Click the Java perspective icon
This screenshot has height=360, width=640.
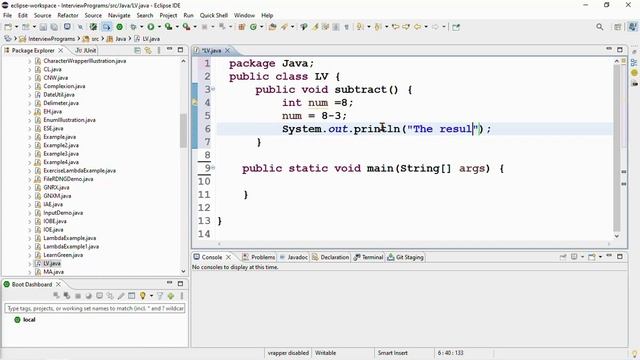[633, 27]
